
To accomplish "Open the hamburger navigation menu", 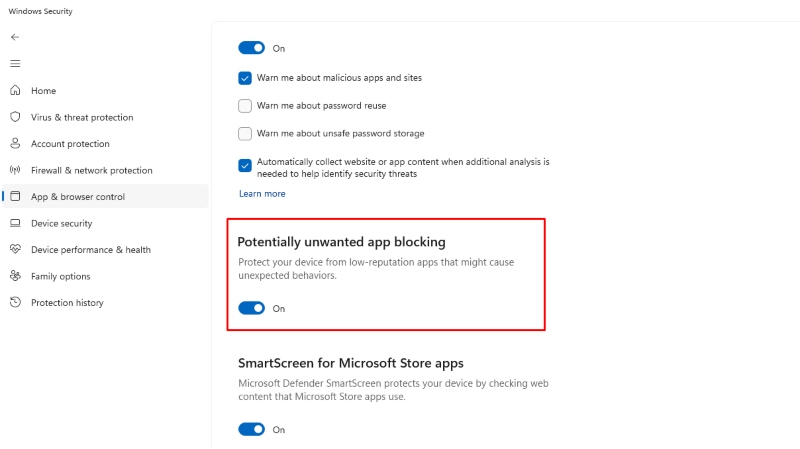I will click(x=15, y=63).
